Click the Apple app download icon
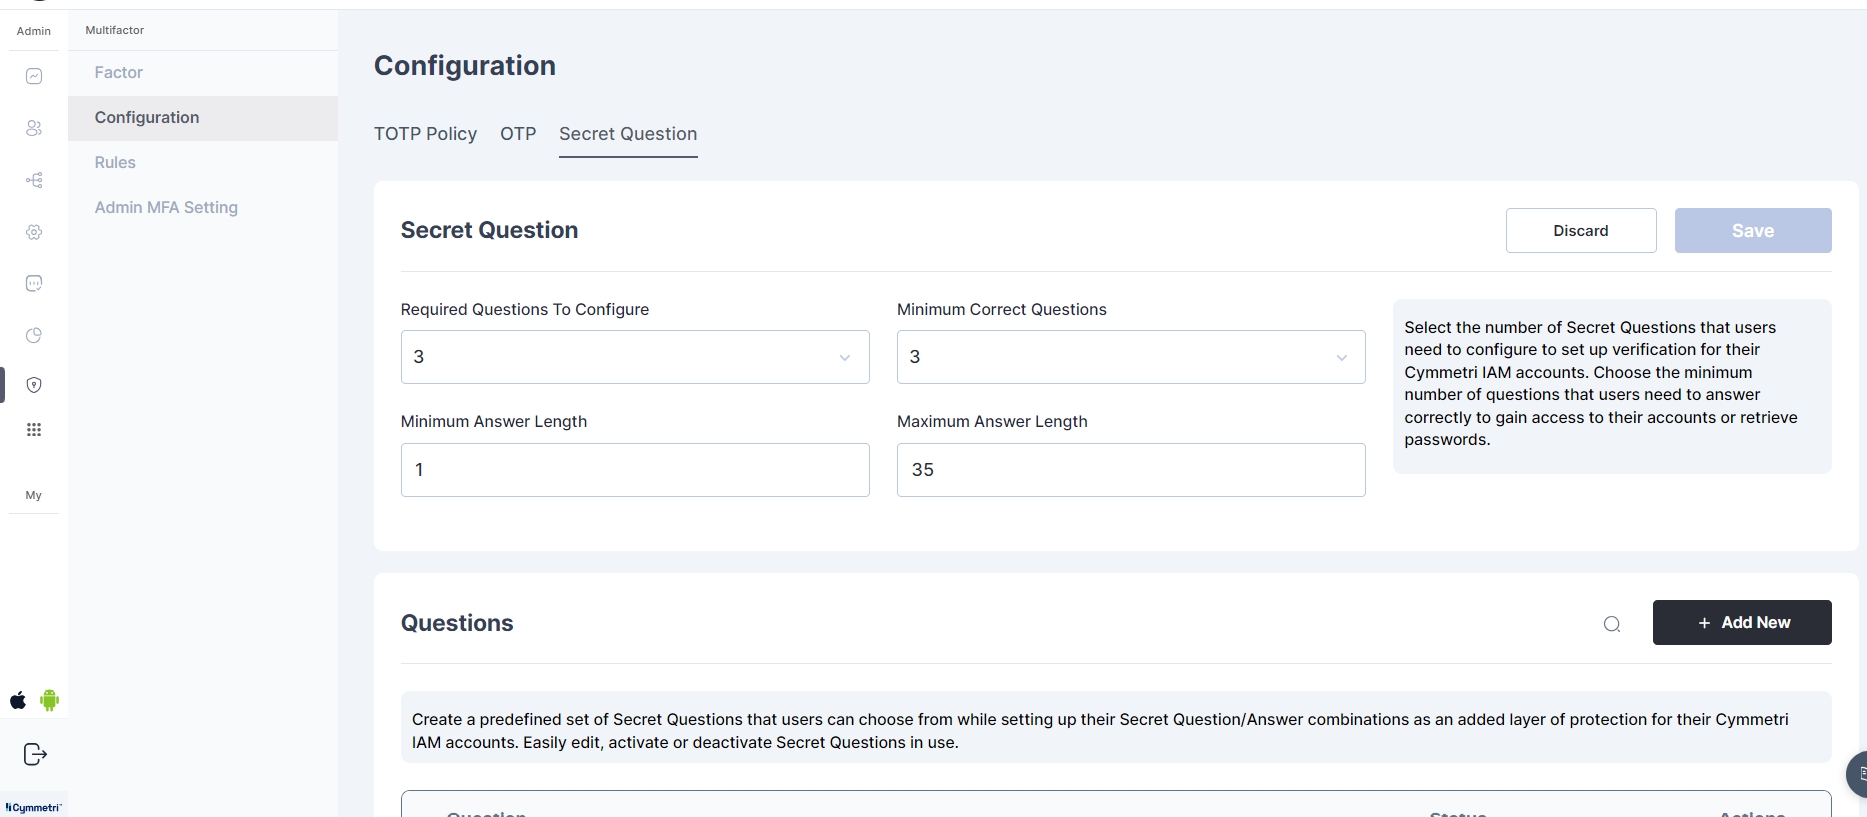 click(x=18, y=700)
